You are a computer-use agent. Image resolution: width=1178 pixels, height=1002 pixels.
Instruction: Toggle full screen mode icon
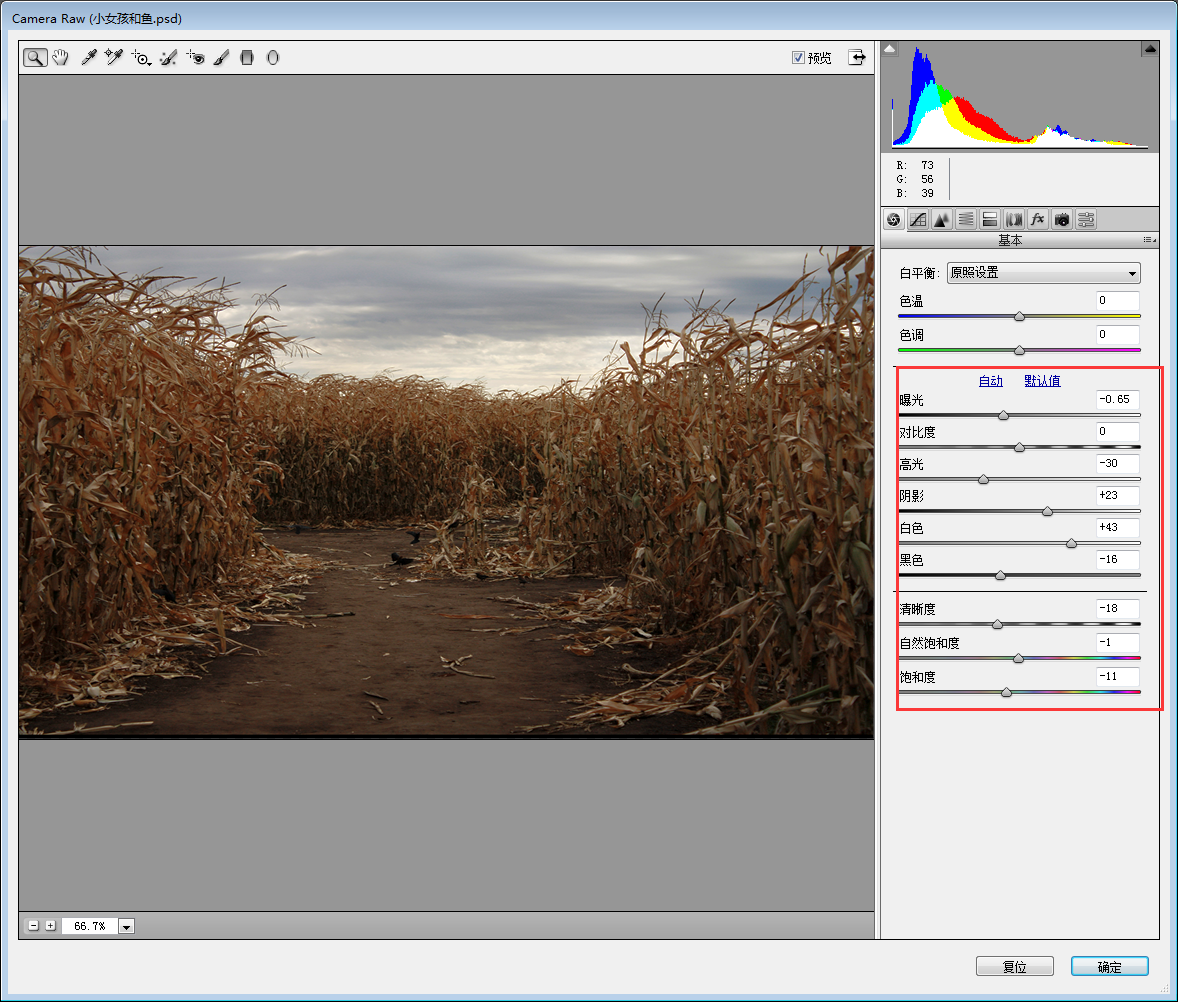coord(856,58)
